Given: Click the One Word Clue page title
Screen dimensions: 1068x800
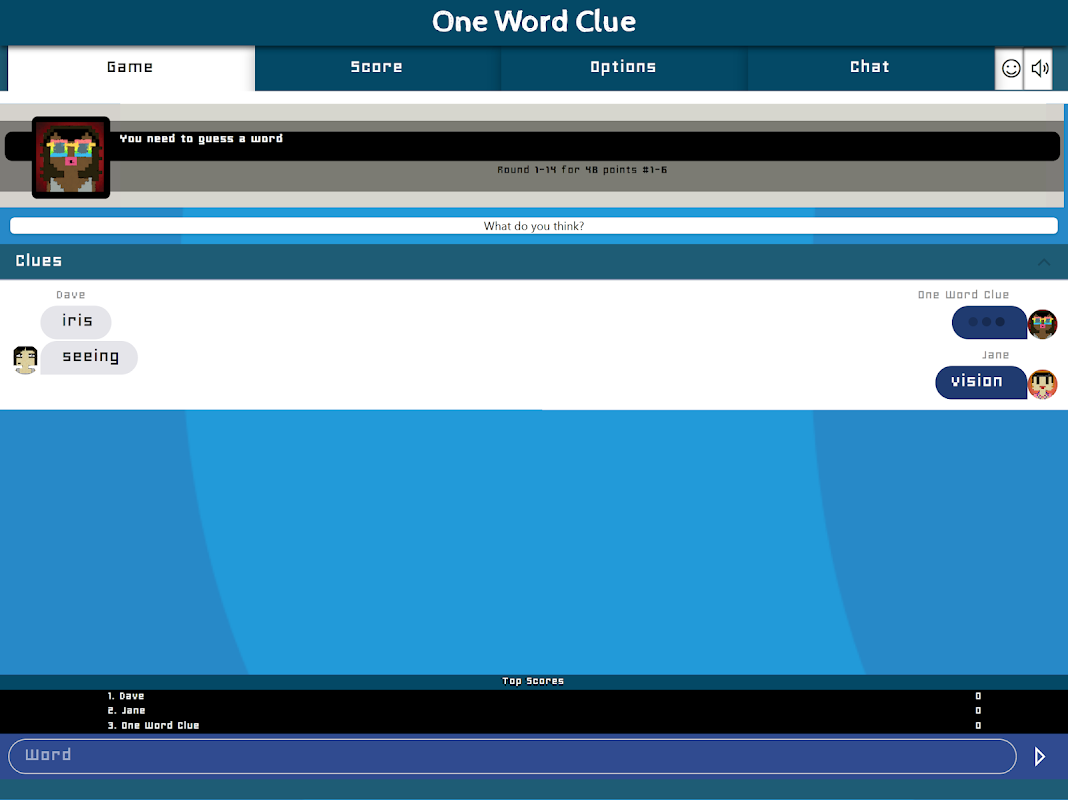Looking at the screenshot, I should (534, 22).
